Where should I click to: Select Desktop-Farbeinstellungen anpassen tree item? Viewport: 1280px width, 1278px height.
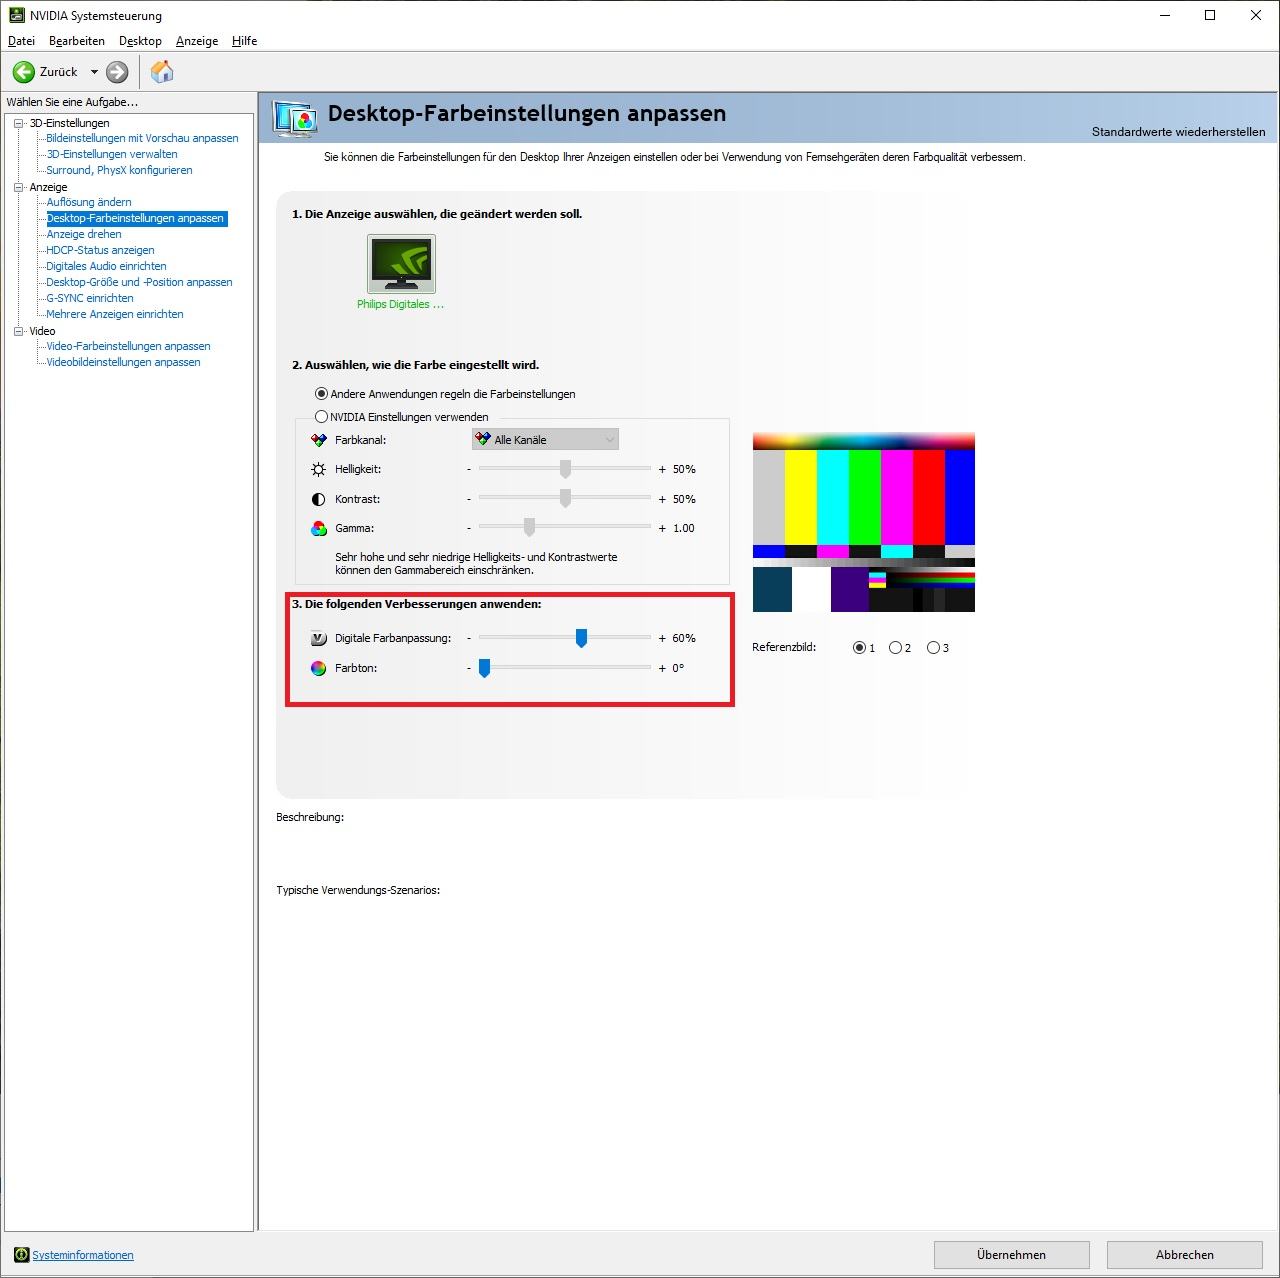136,218
